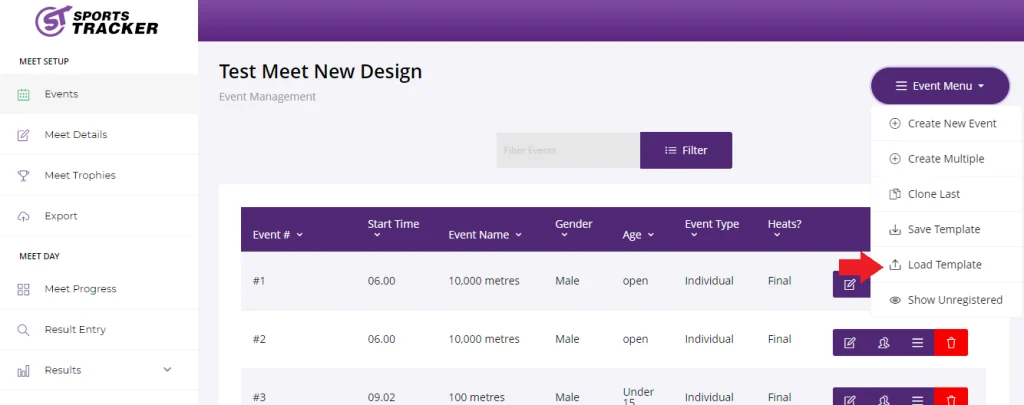
Task: Click the upload icon beside Load Template
Action: [x=895, y=265]
